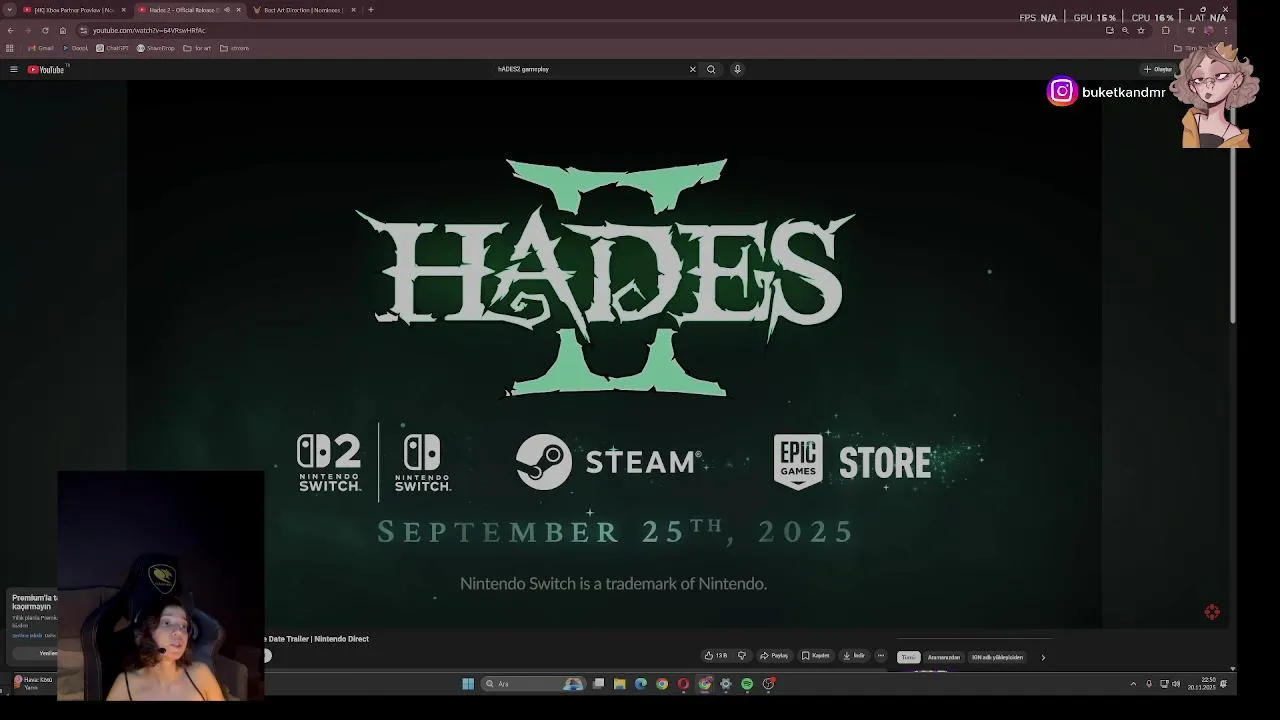Open the YouTube hamburger guide menu
The image size is (1280, 720).
click(13, 69)
